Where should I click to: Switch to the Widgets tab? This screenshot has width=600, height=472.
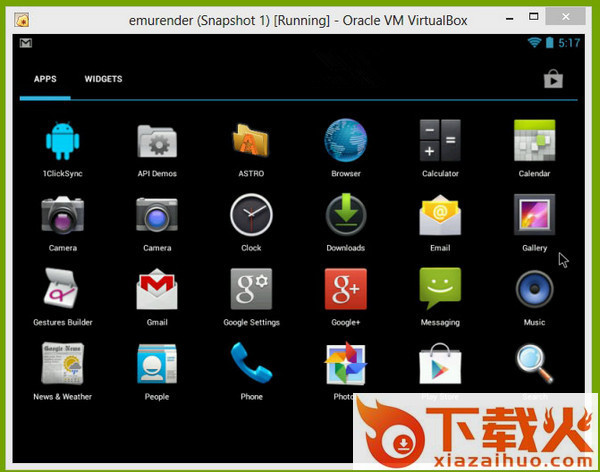pos(103,79)
